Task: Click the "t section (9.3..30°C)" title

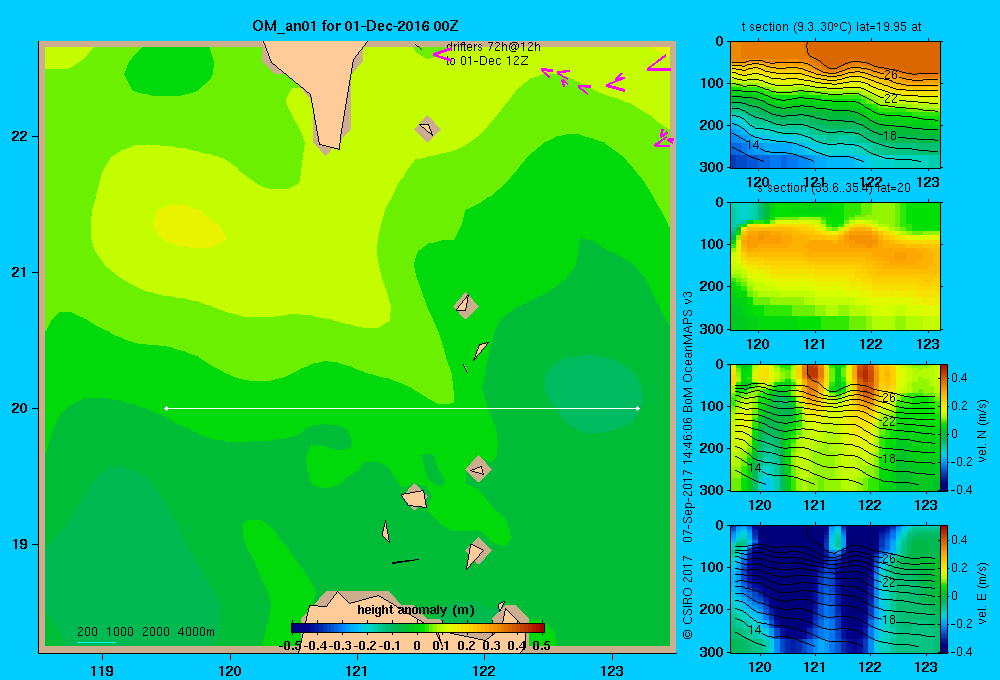Action: tap(796, 27)
